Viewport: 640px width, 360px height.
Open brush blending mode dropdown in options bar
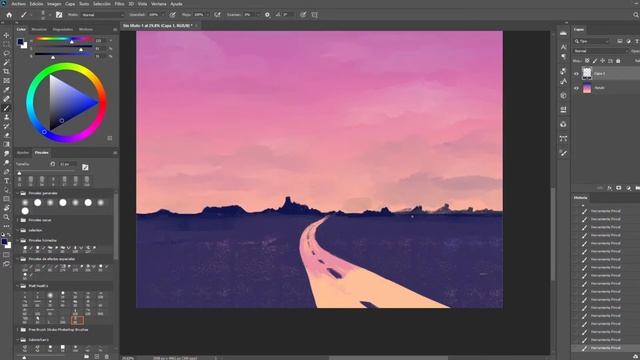[102, 15]
